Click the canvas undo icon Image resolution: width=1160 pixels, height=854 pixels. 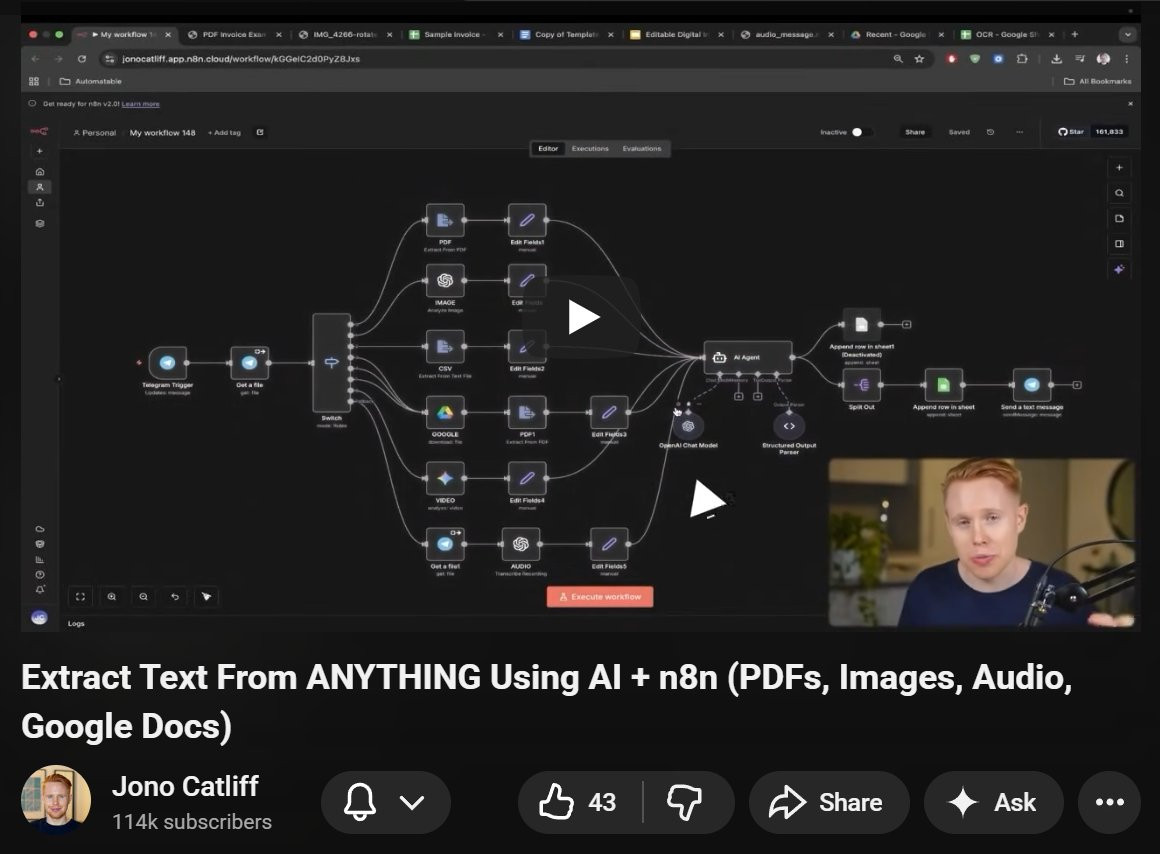(175, 596)
